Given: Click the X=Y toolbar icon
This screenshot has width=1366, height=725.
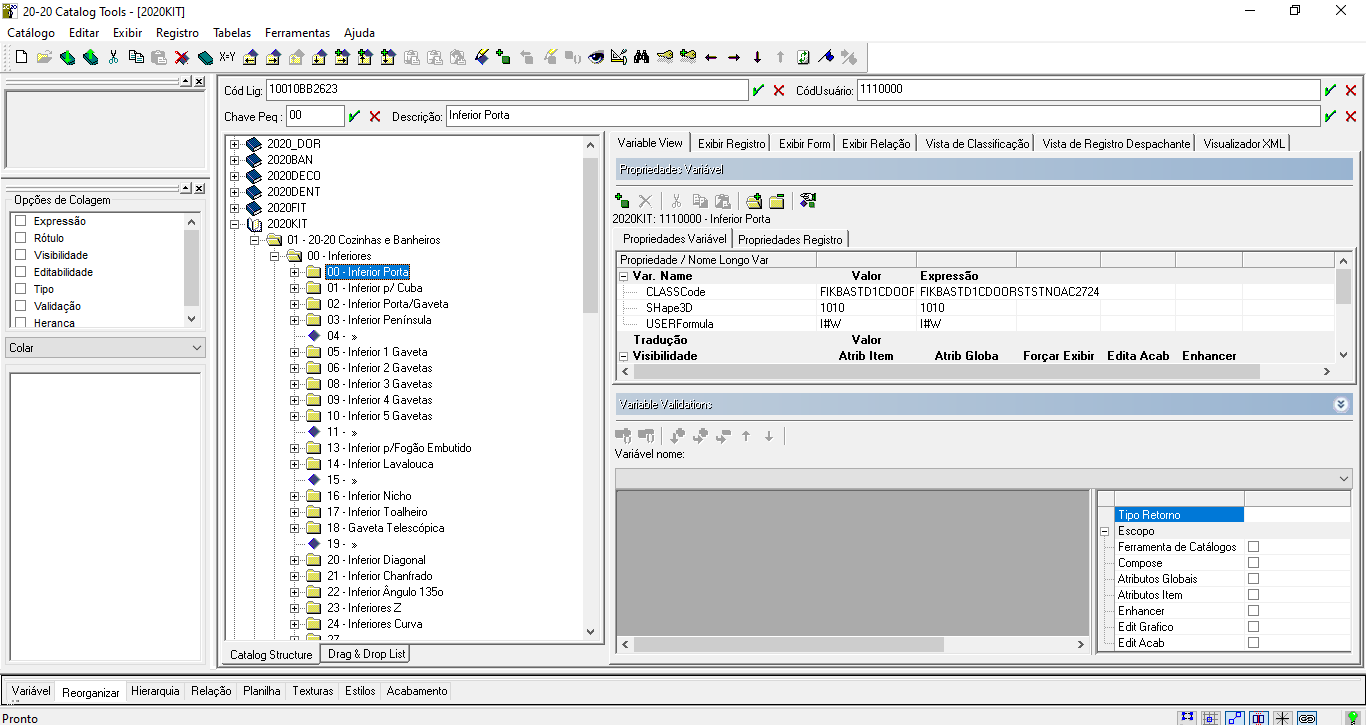Looking at the screenshot, I should (227, 57).
